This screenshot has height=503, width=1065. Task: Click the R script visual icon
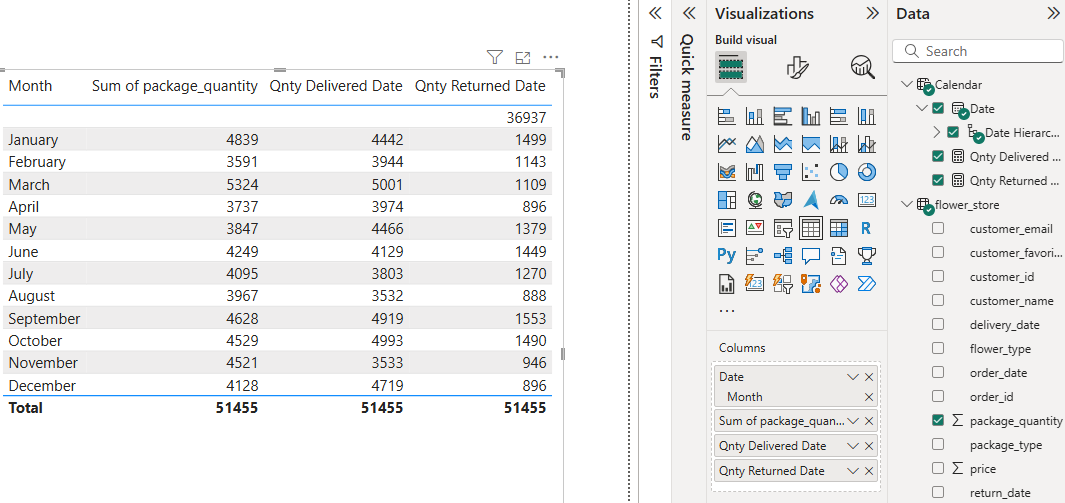(x=866, y=228)
